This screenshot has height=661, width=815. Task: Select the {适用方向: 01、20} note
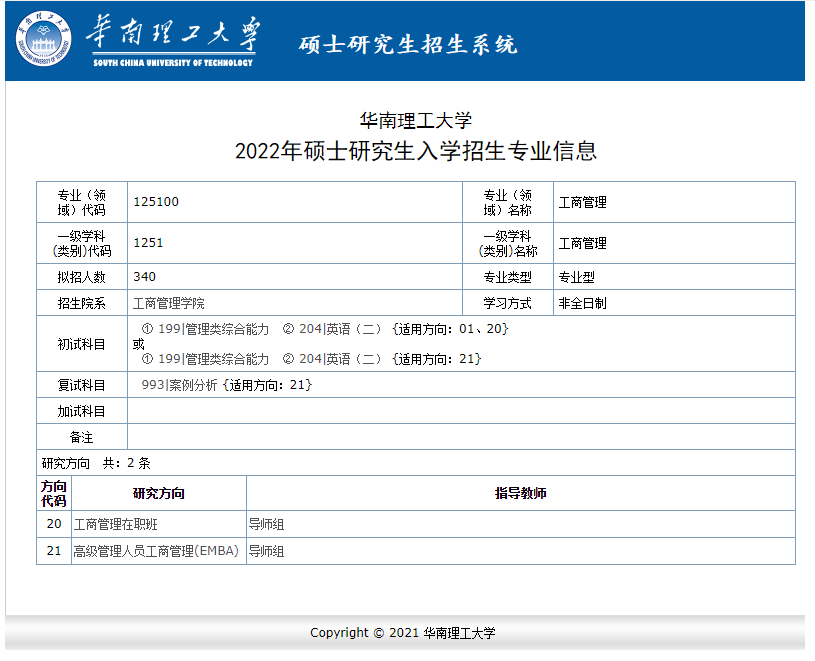[x=450, y=329]
